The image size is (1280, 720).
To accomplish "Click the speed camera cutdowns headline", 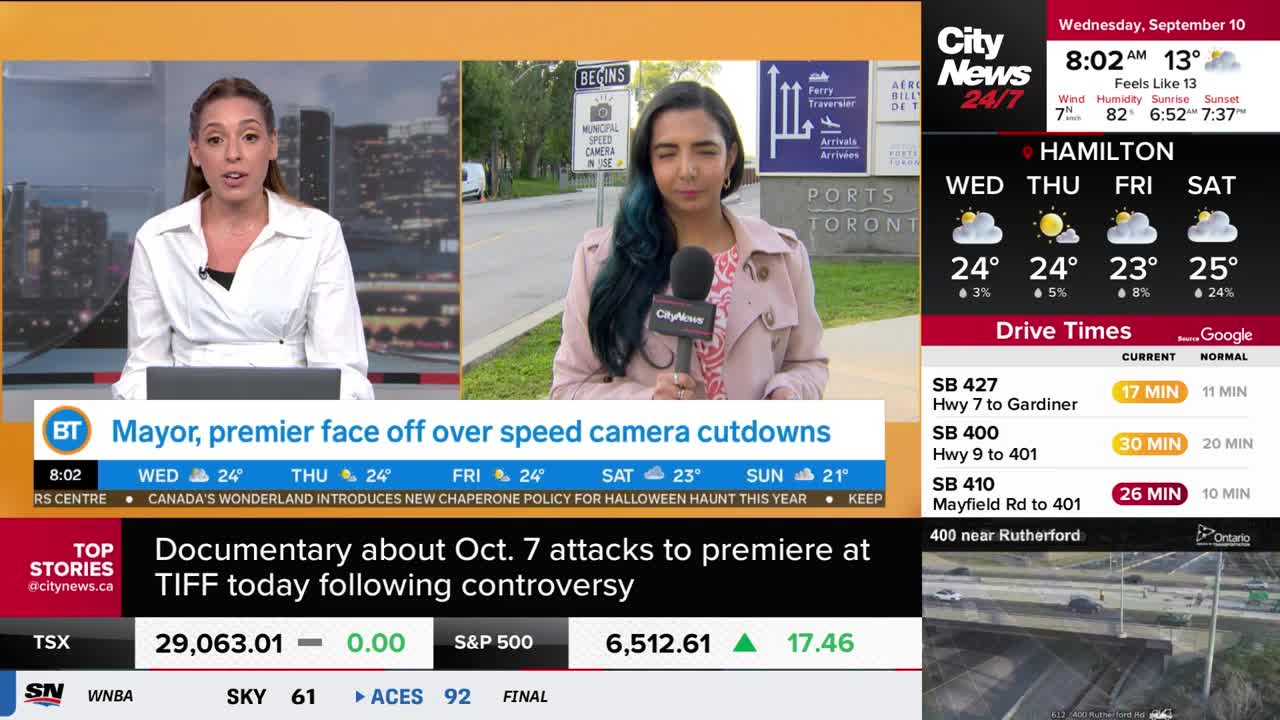I will pyautogui.click(x=471, y=432).
